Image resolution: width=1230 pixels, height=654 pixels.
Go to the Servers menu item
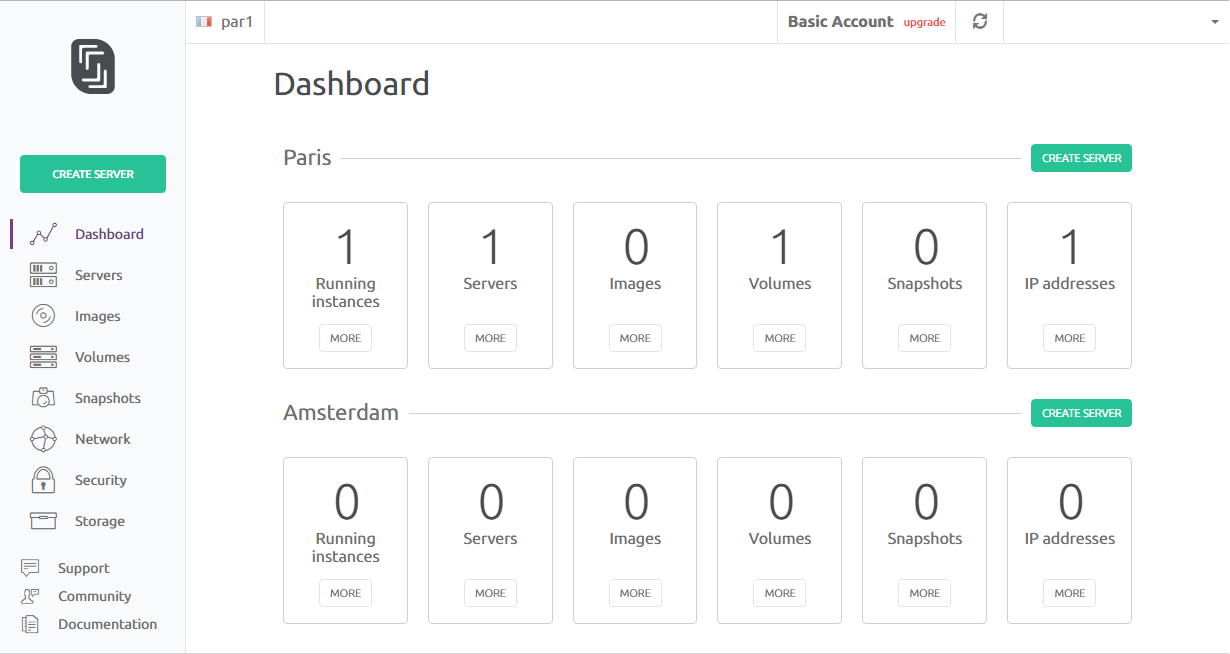click(99, 275)
